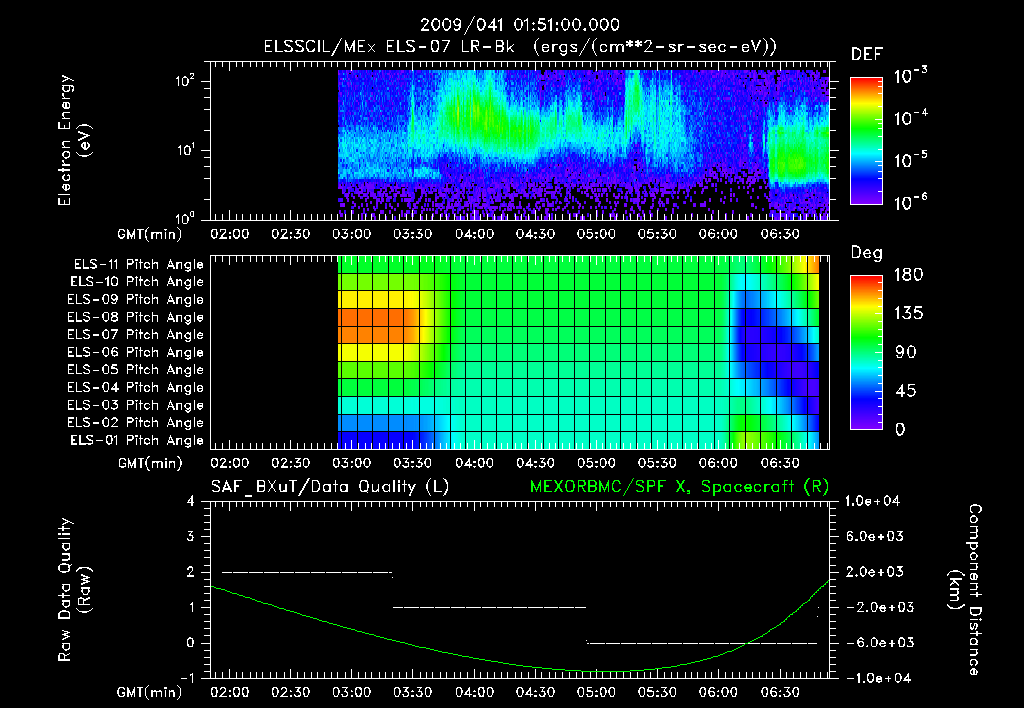Select the ELS-01 Pitch Angle label
This screenshot has height=708, width=1024.
pos(137,441)
